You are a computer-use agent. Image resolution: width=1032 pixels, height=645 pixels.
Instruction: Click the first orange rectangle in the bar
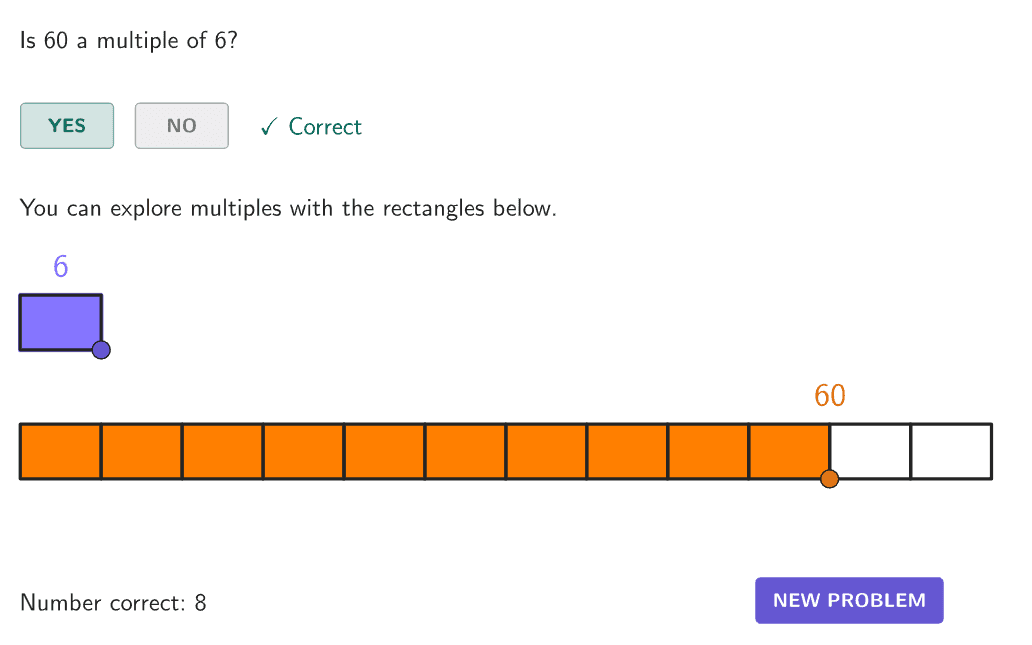point(60,451)
